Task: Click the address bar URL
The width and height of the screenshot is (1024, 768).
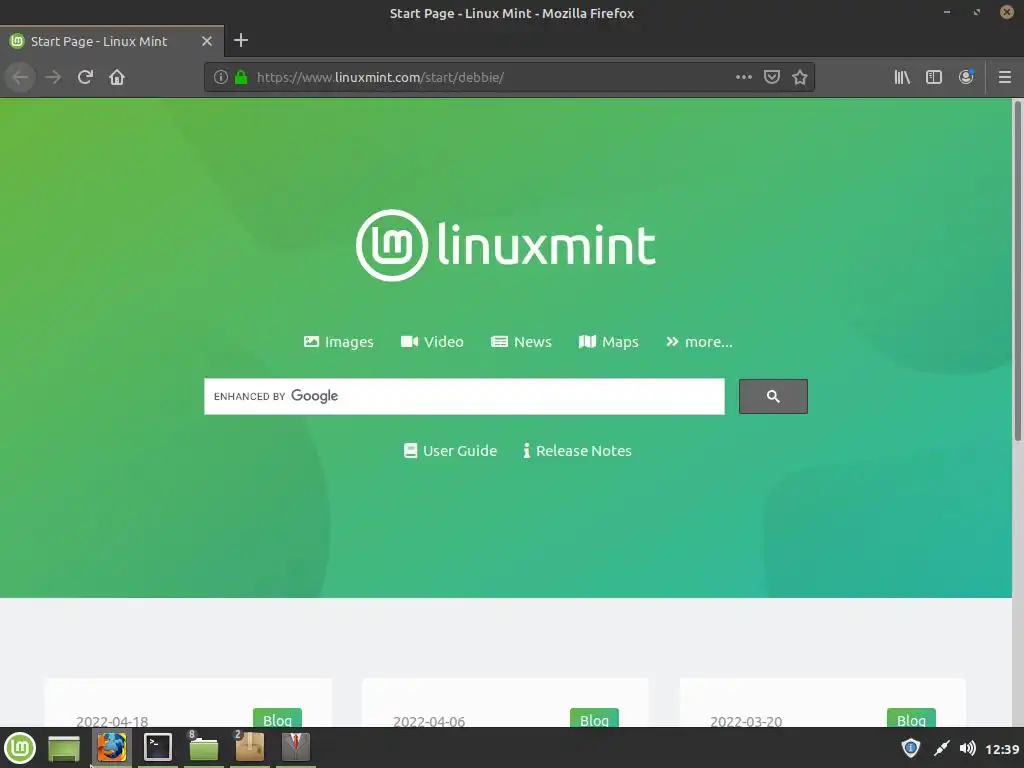Action: coord(380,77)
